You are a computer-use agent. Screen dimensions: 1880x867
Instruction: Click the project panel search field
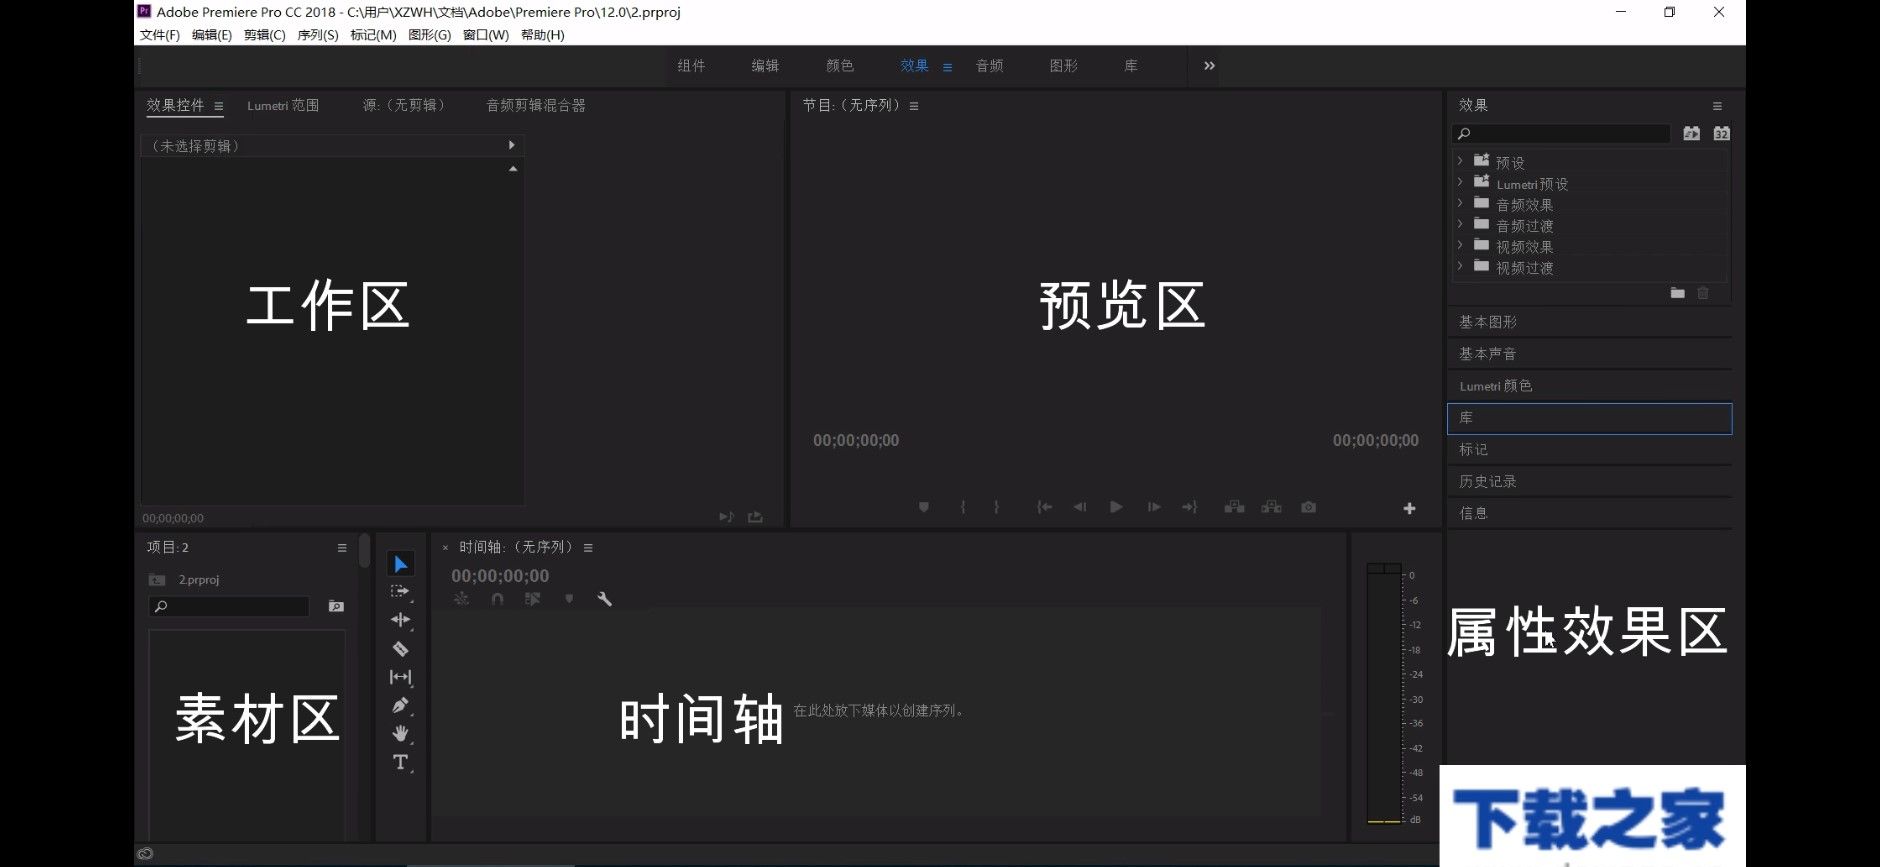point(229,607)
